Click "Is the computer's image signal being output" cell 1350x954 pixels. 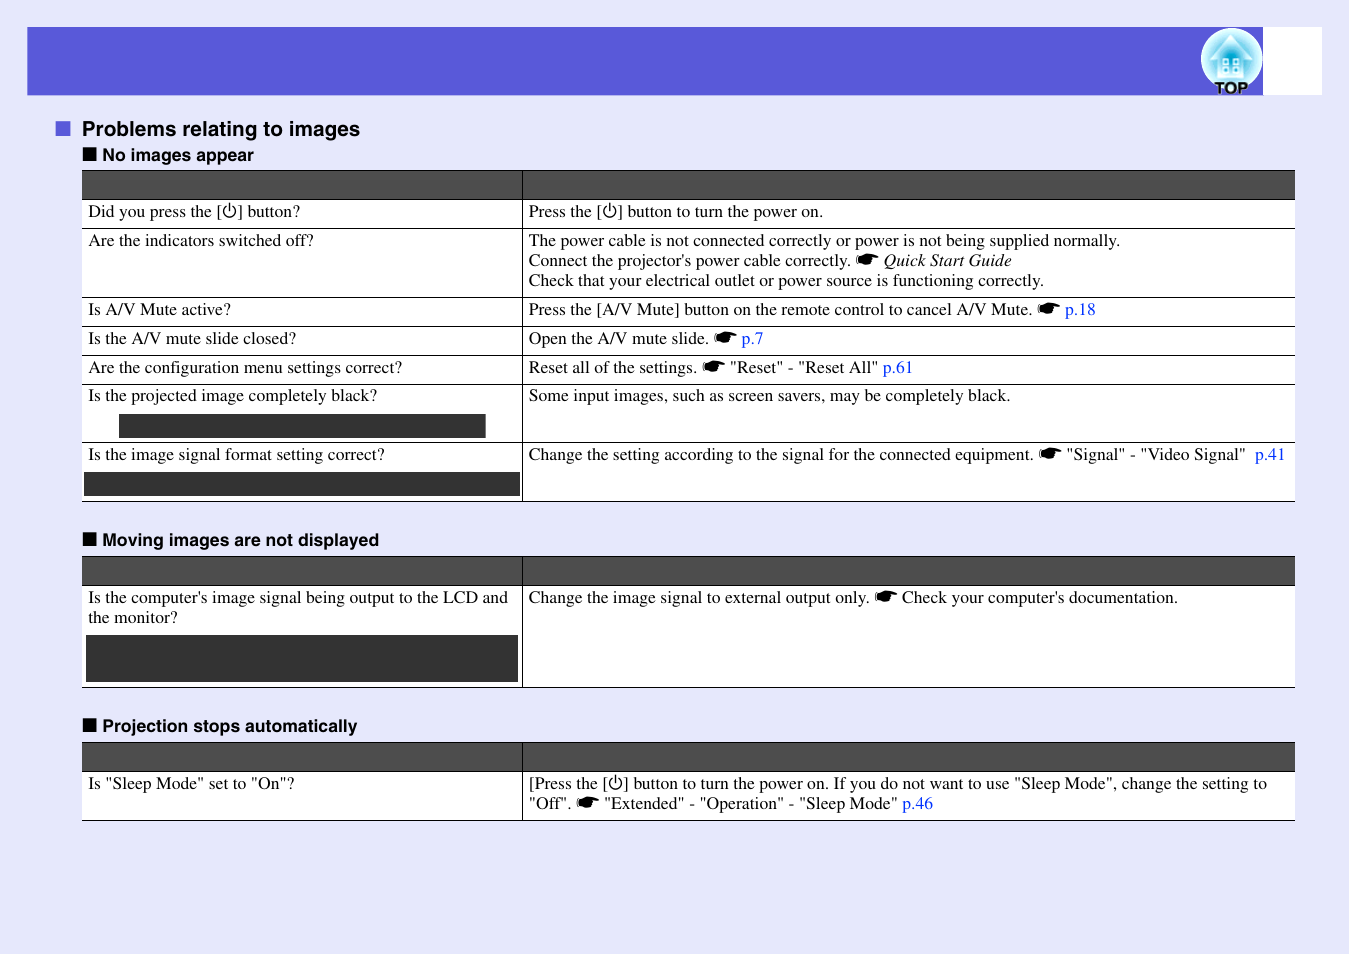pyautogui.click(x=302, y=636)
